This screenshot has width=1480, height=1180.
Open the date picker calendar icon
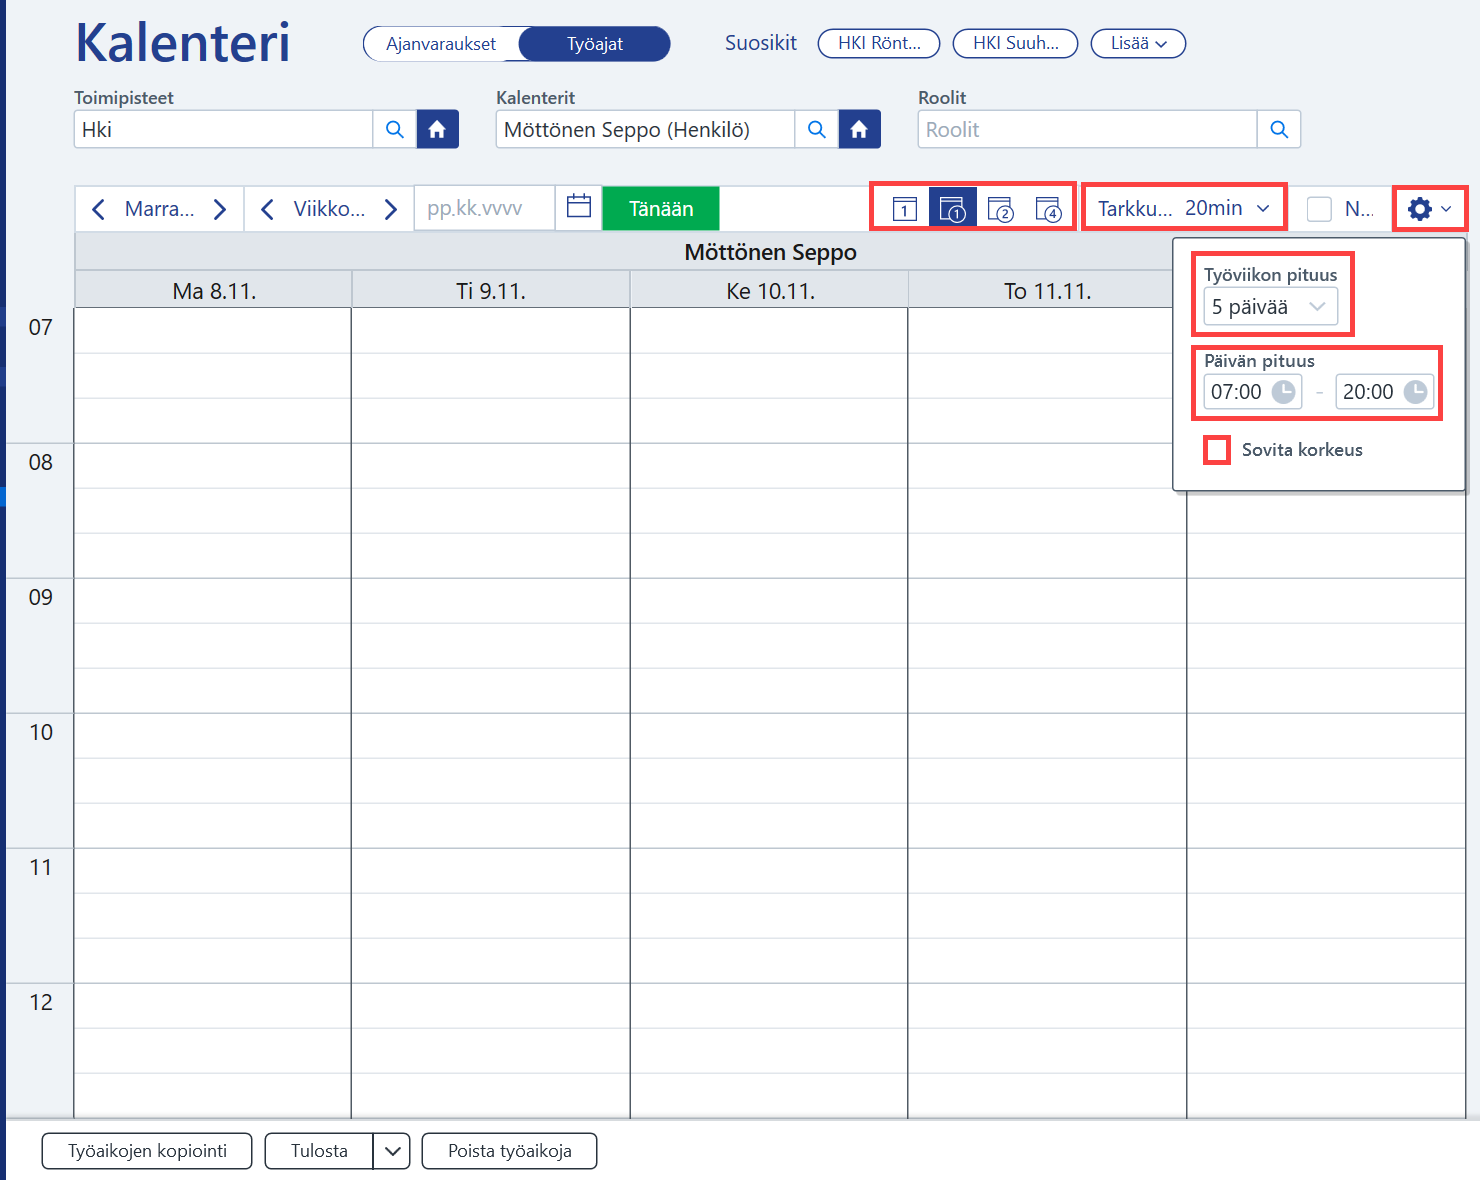click(x=579, y=207)
